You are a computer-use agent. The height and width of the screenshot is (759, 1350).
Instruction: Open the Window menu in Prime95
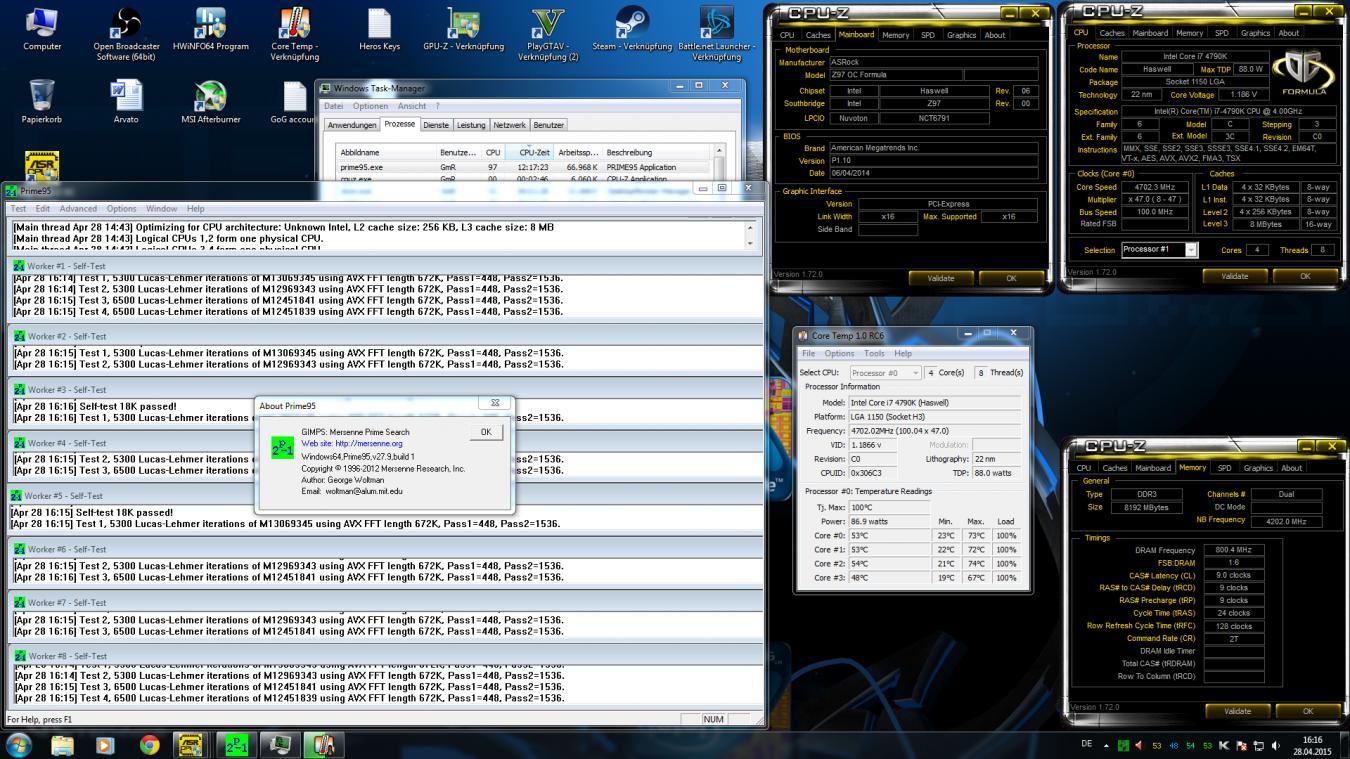(162, 208)
